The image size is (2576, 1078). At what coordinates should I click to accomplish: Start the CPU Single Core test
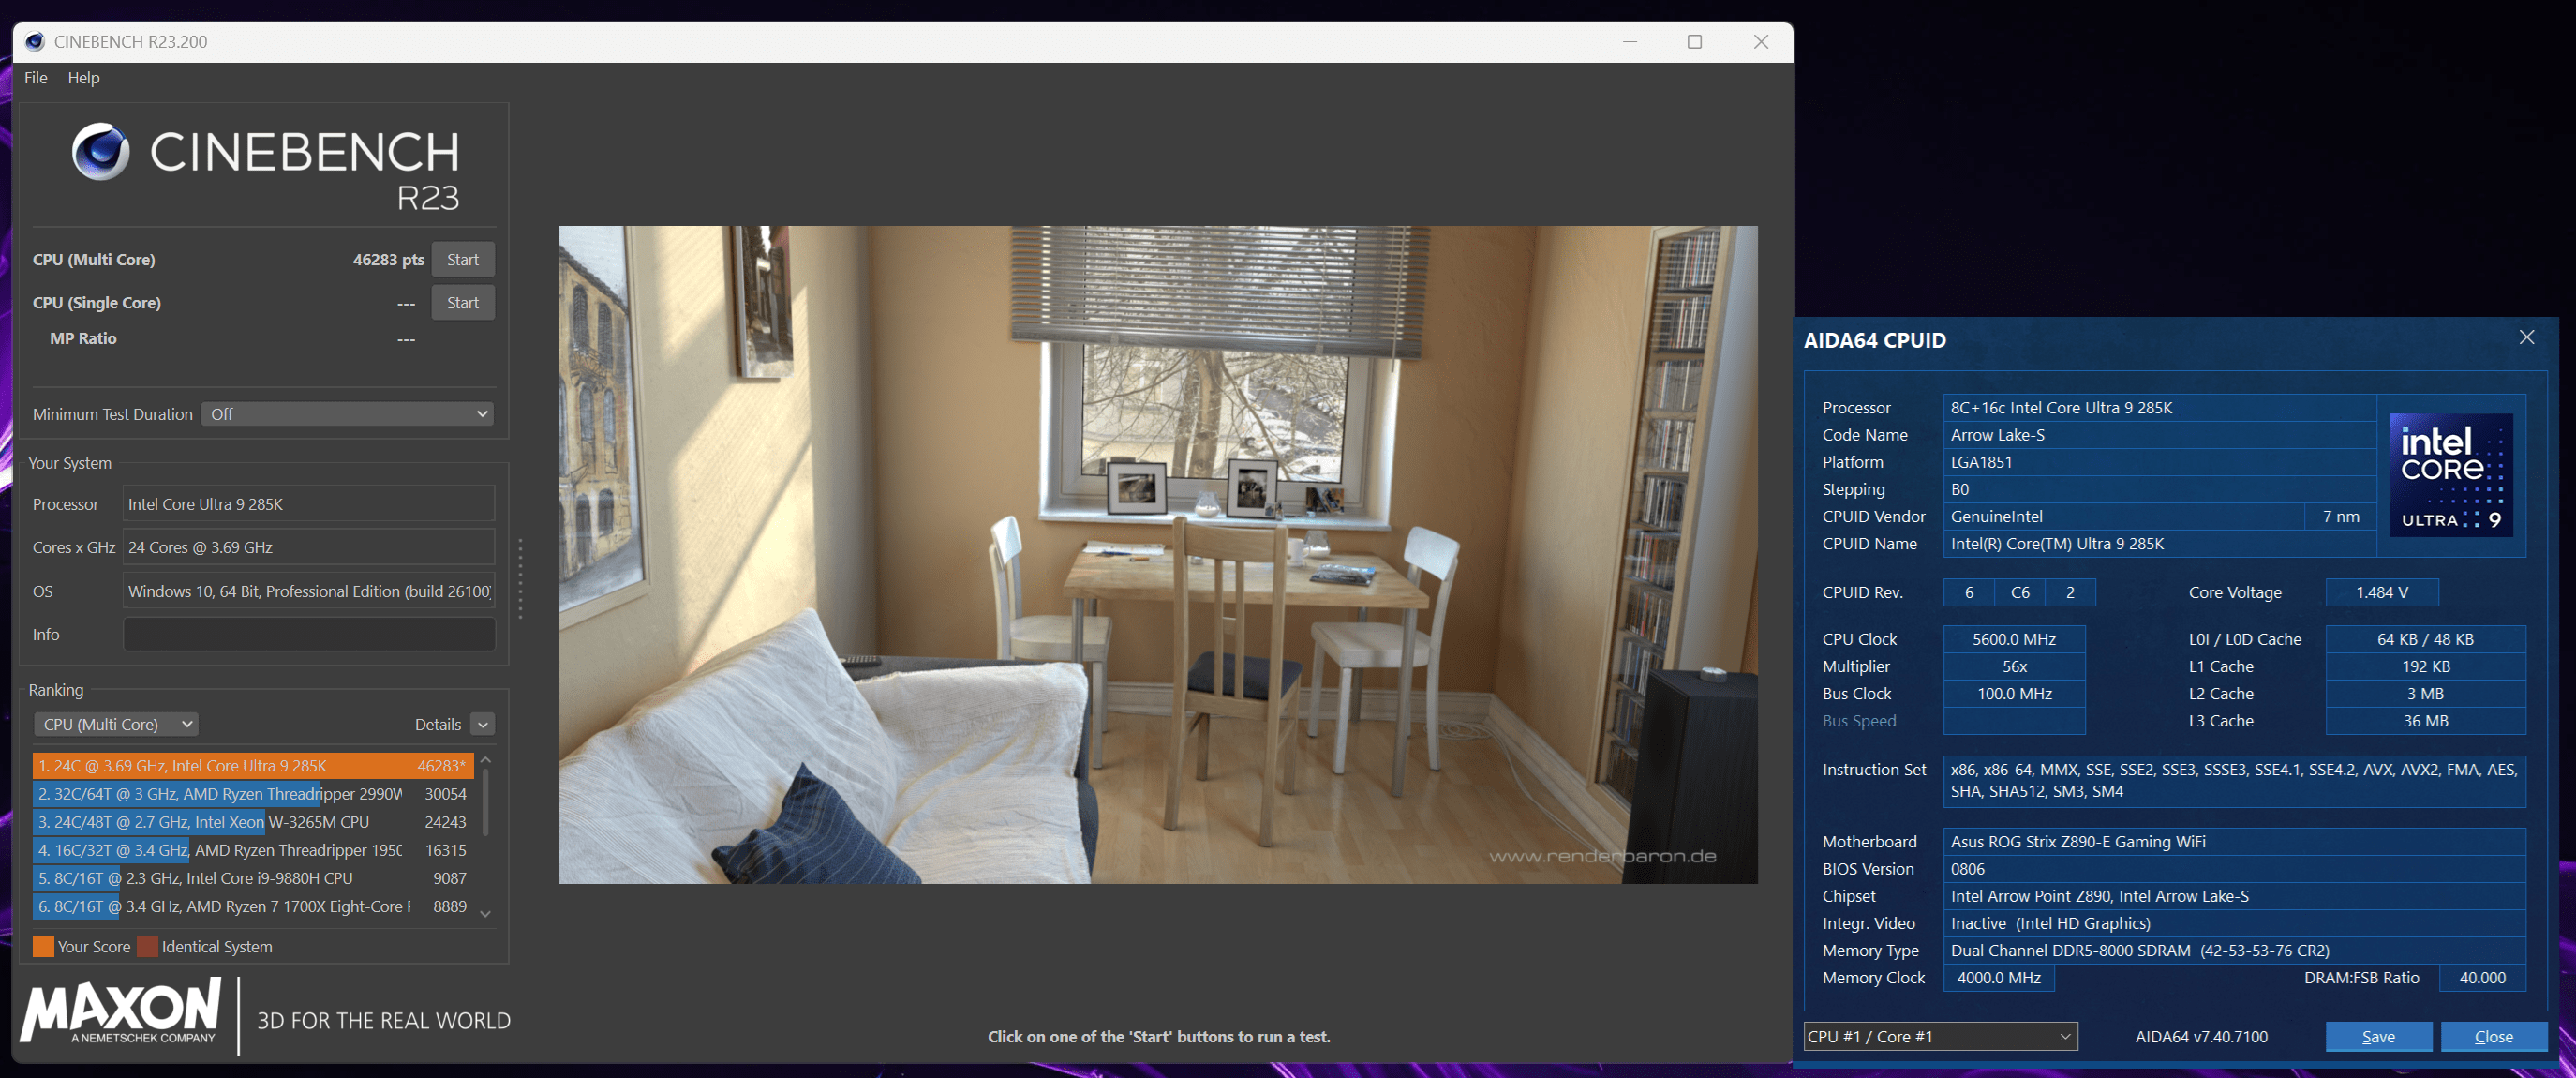[462, 303]
